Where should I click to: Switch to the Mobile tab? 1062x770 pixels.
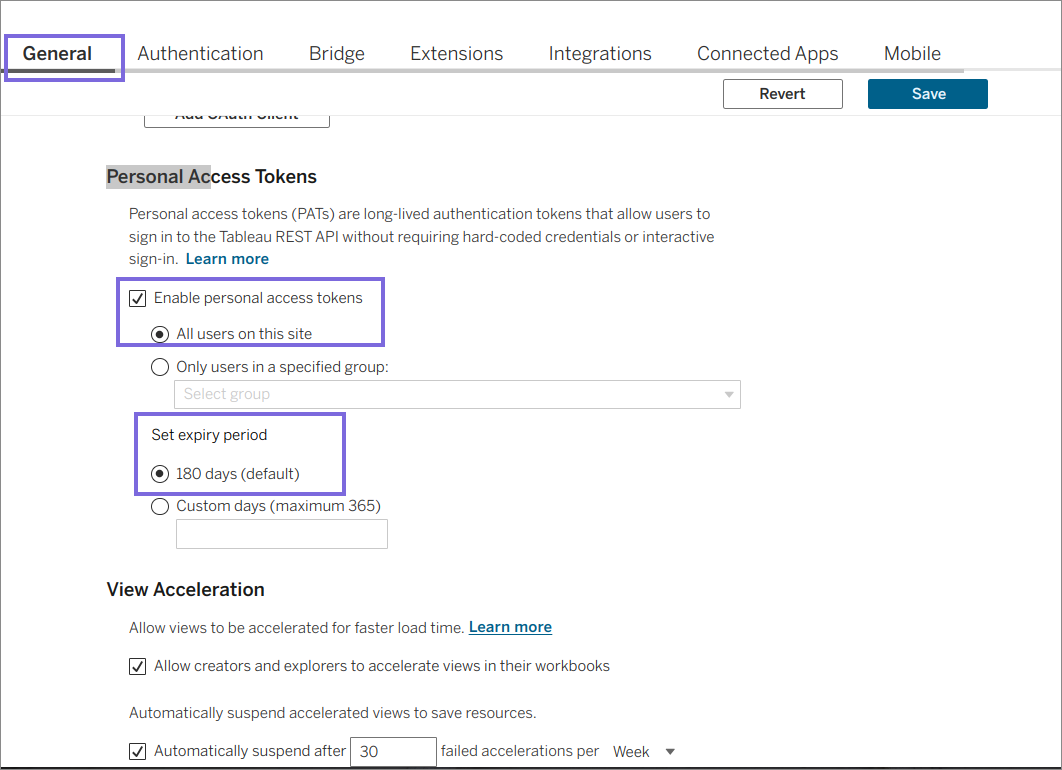coord(911,54)
